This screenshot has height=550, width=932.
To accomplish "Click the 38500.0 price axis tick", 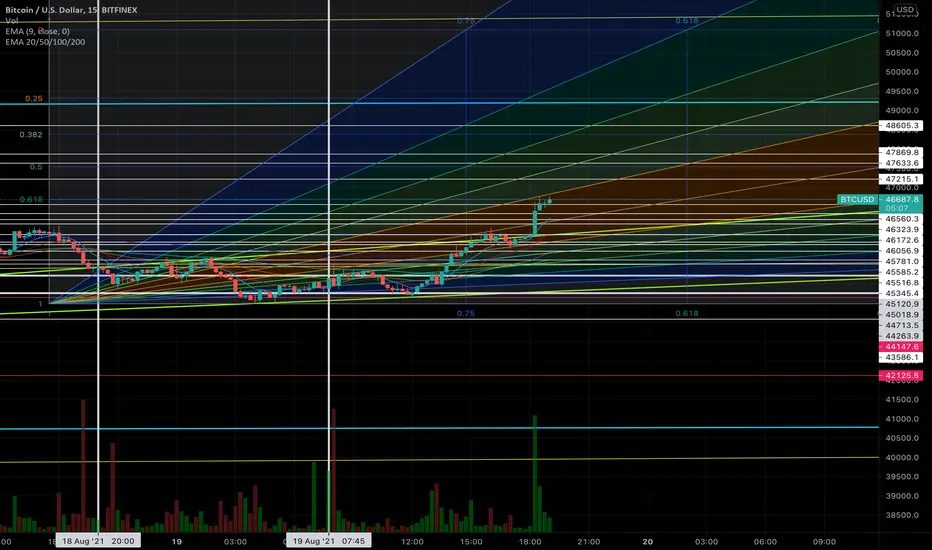I will pos(902,515).
